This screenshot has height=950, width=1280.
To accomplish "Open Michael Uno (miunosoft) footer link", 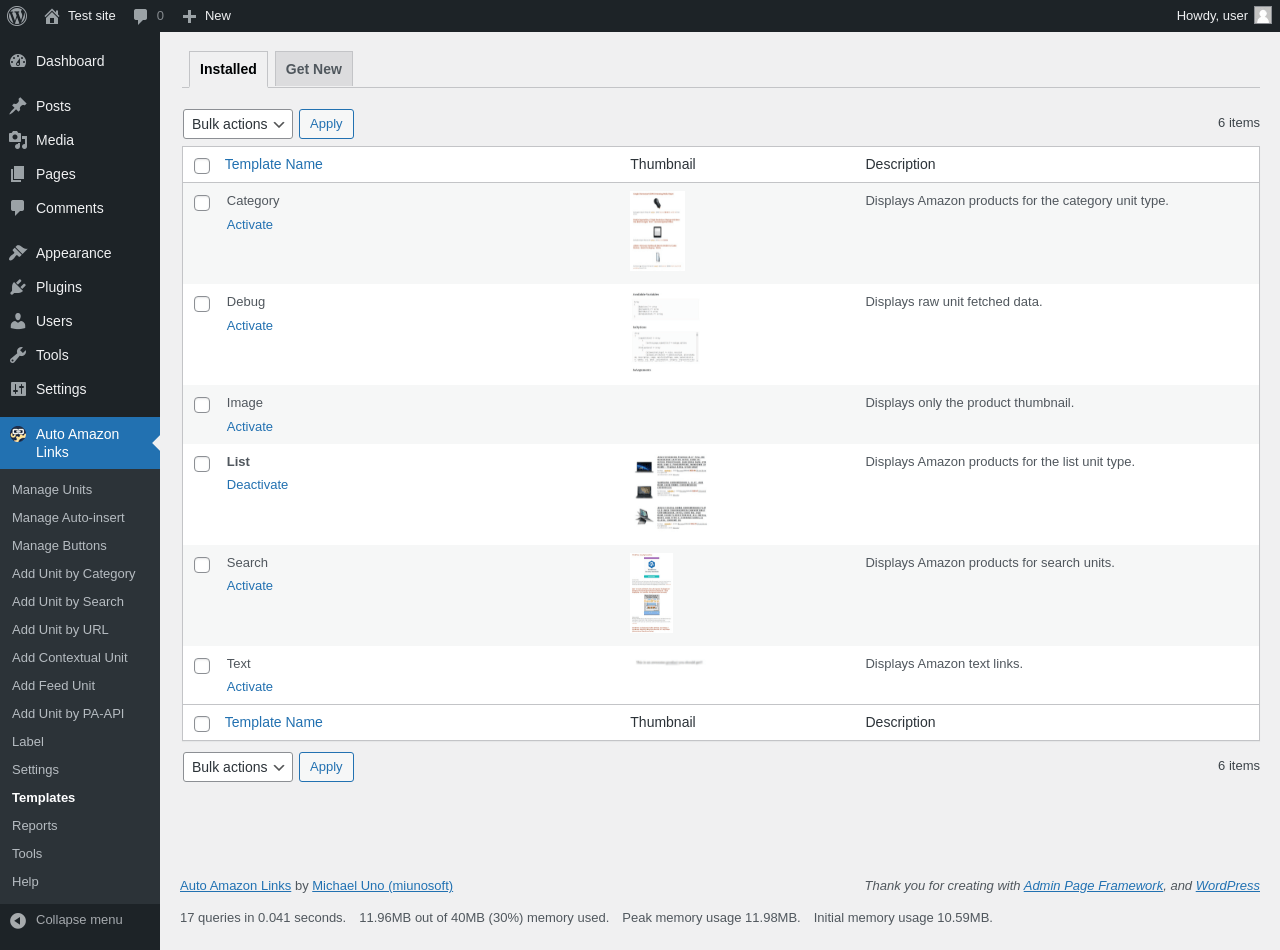I will [382, 886].
